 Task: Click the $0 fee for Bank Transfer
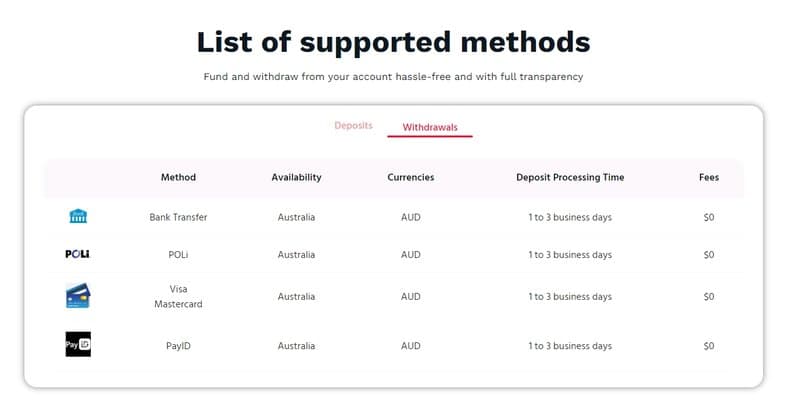point(709,217)
